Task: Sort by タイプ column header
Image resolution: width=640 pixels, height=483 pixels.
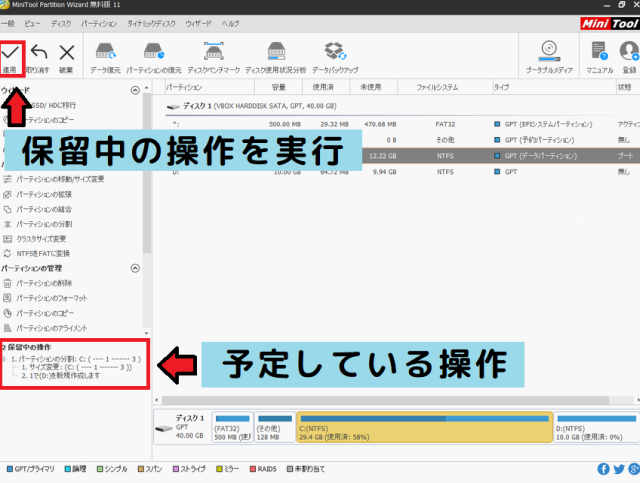Action: 554,87
